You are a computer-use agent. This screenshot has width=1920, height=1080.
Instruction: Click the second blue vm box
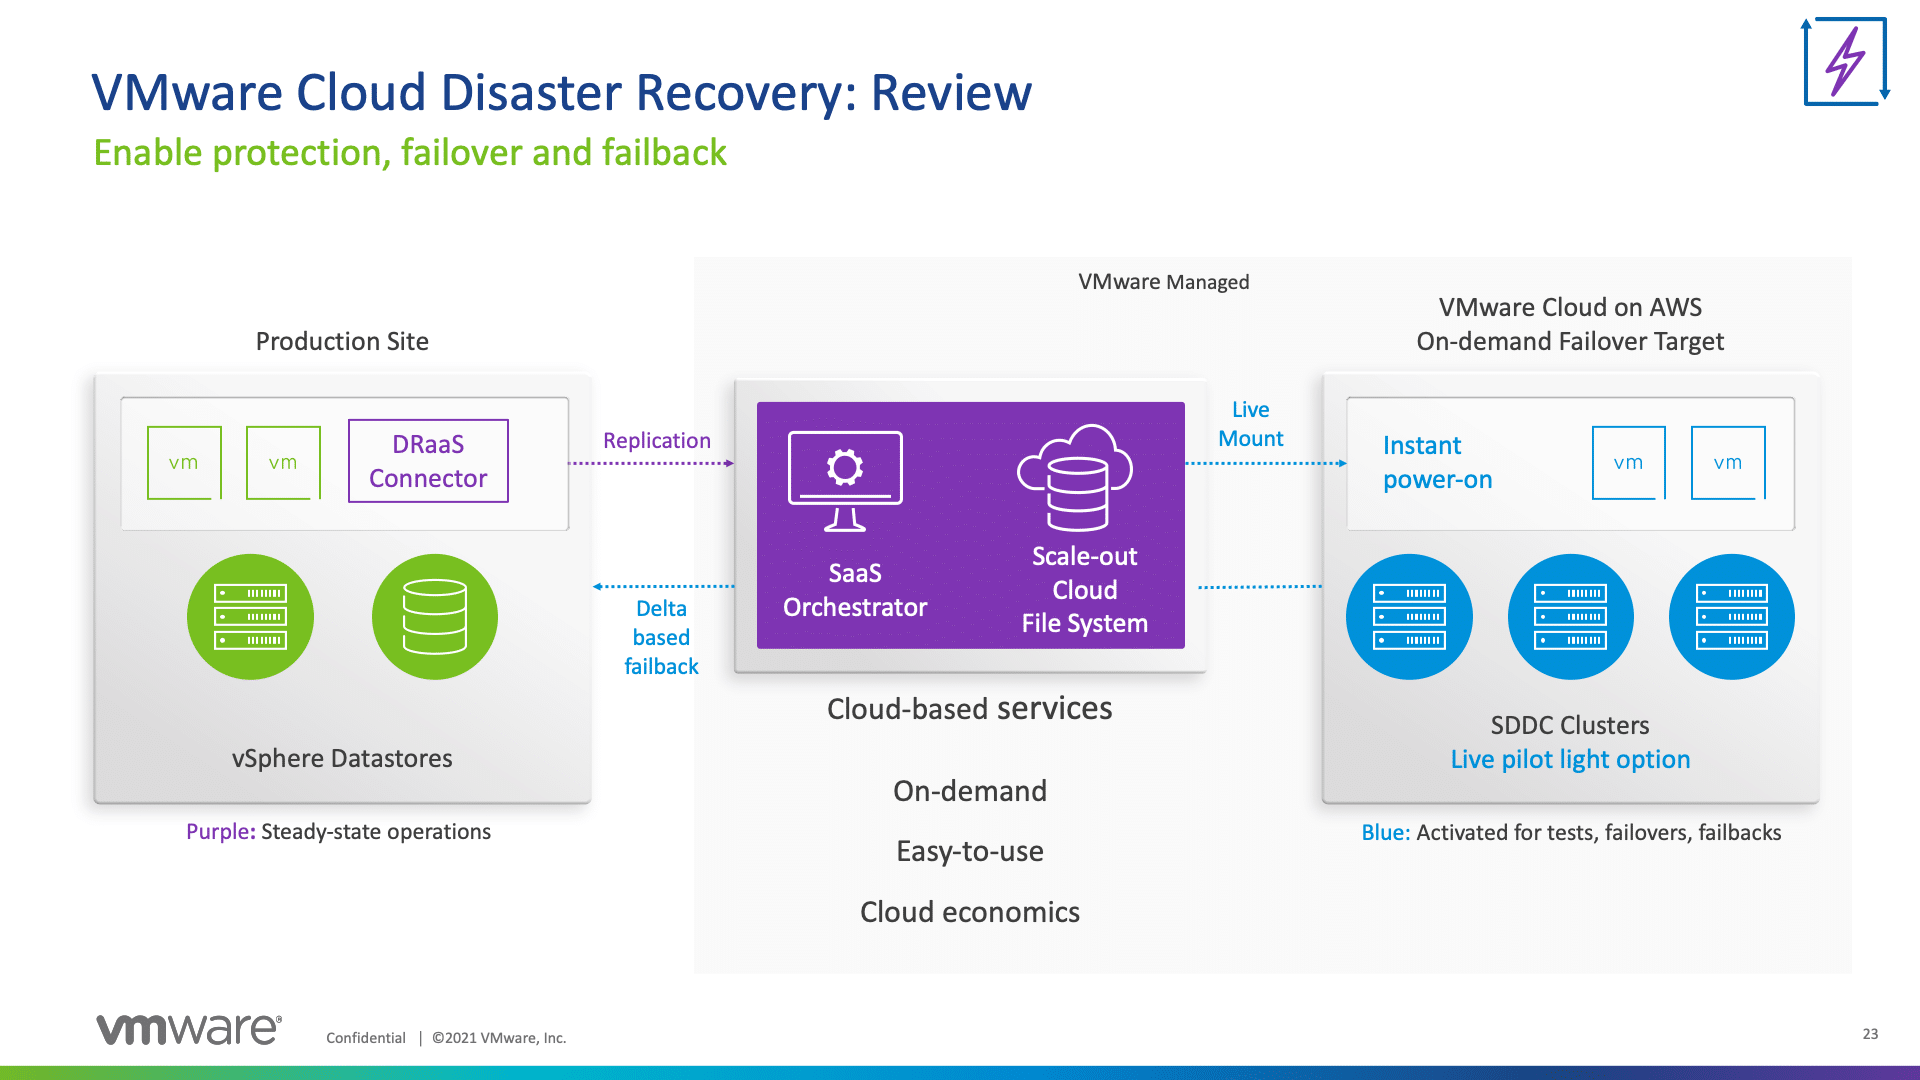(1728, 462)
